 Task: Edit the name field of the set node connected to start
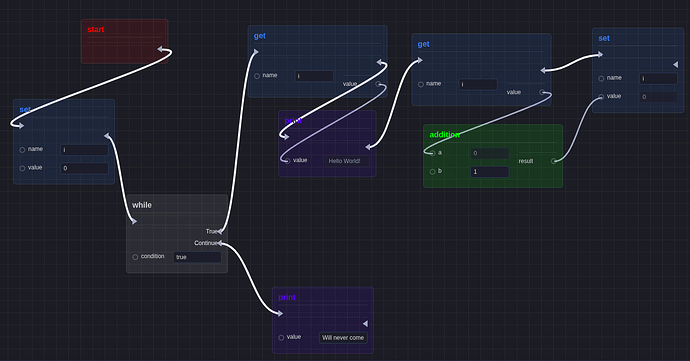point(84,150)
